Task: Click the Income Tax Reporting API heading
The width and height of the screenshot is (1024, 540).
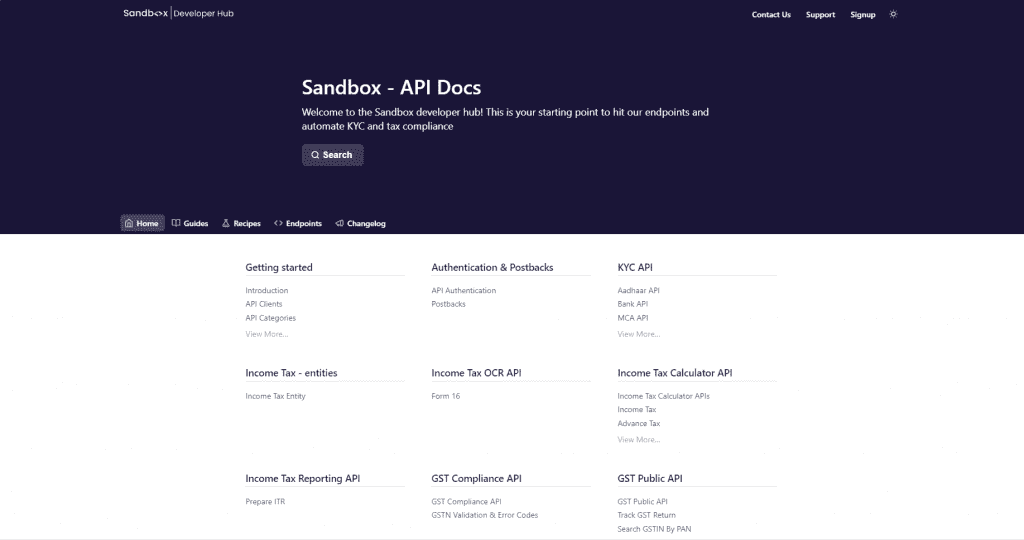Action: (302, 479)
